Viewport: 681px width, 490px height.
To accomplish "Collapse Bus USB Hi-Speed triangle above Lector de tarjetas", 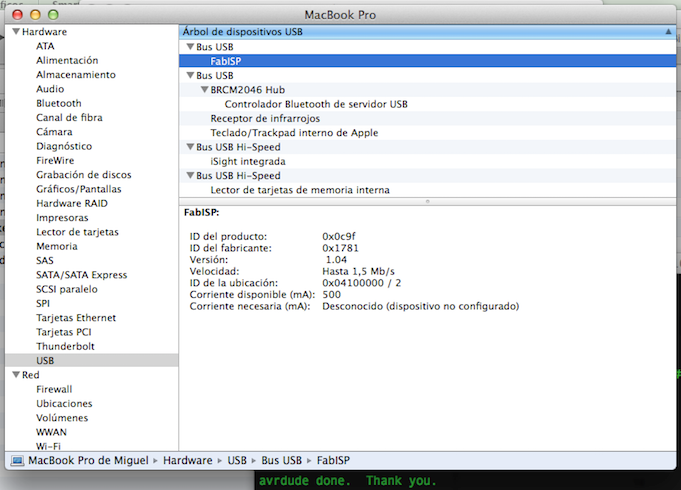I will pos(190,175).
